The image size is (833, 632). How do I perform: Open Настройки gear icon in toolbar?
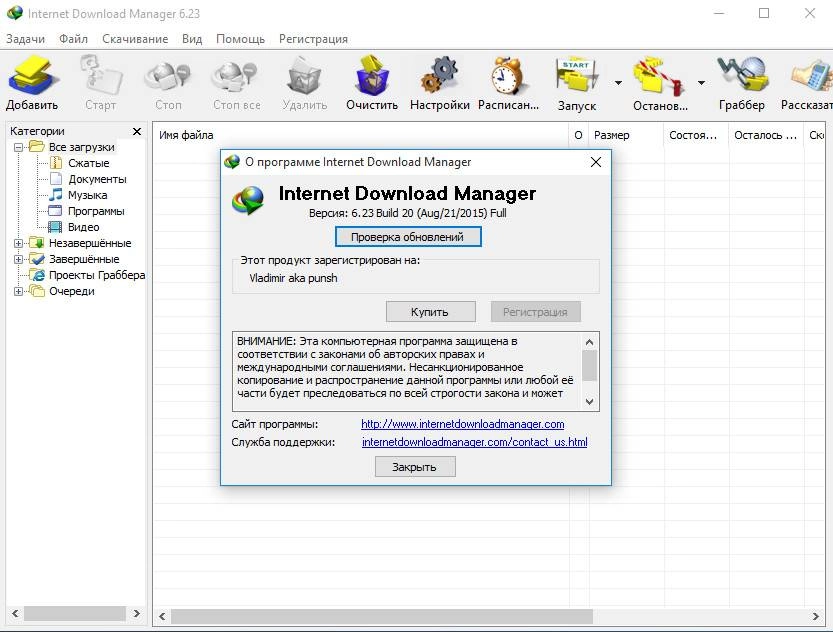point(439,76)
